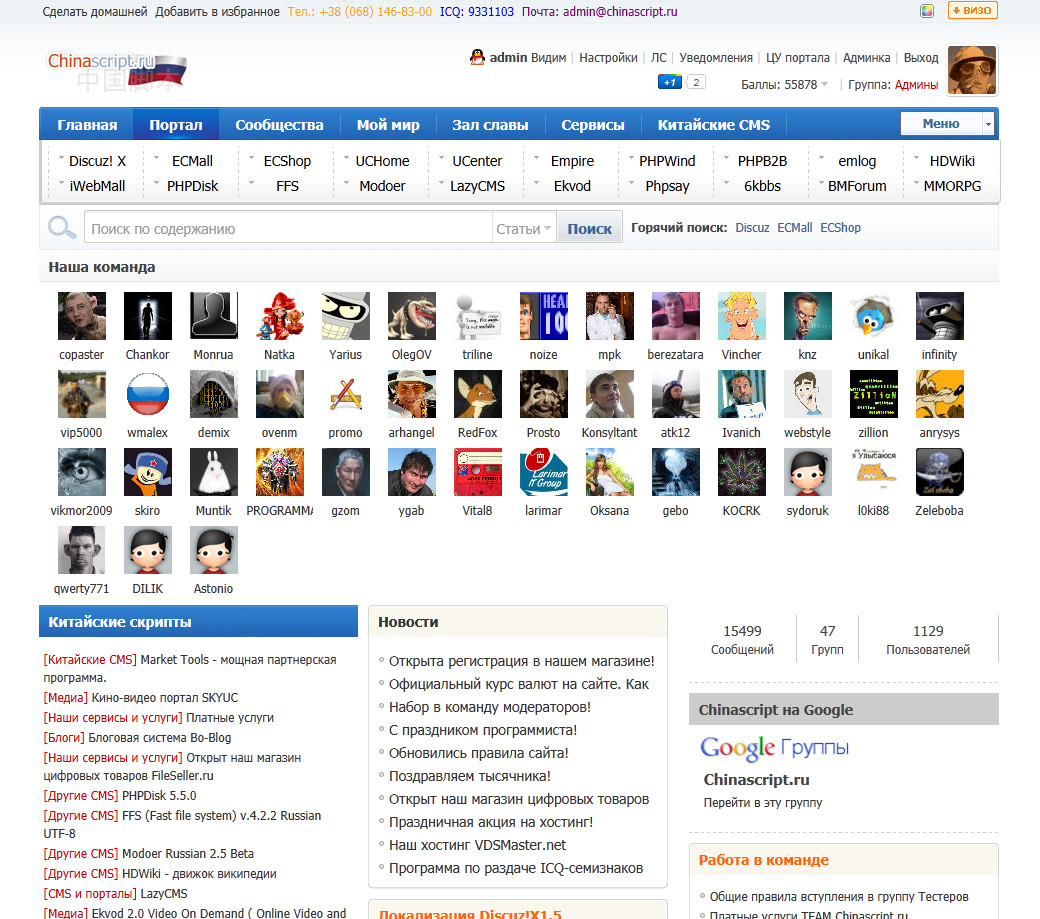This screenshot has width=1040, height=919.
Task: Click the magnifying glass search icon
Action: point(62,227)
